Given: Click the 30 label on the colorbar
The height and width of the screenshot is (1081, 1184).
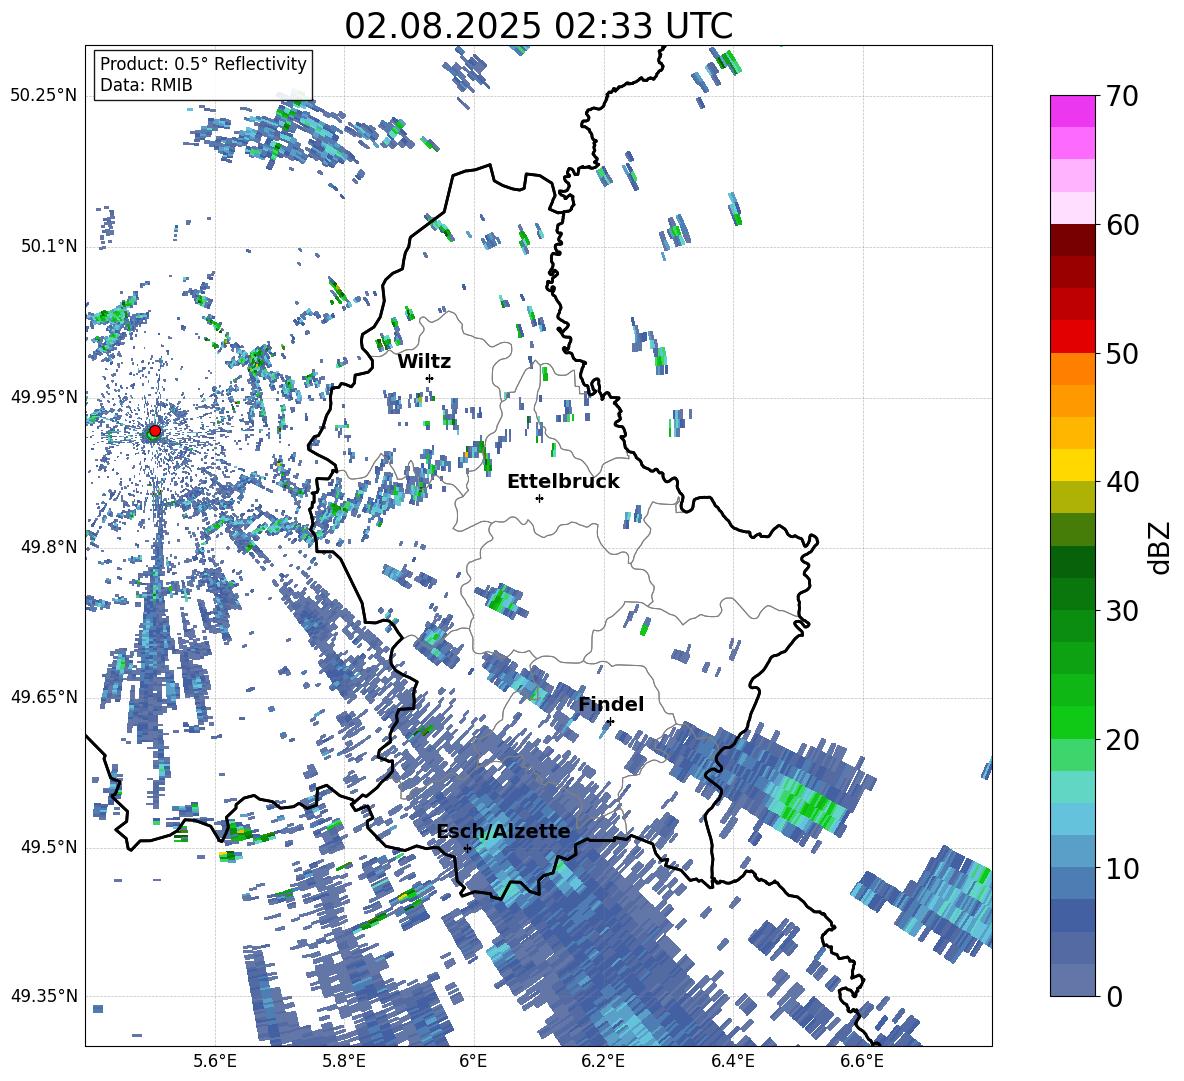Looking at the screenshot, I should click(1122, 611).
